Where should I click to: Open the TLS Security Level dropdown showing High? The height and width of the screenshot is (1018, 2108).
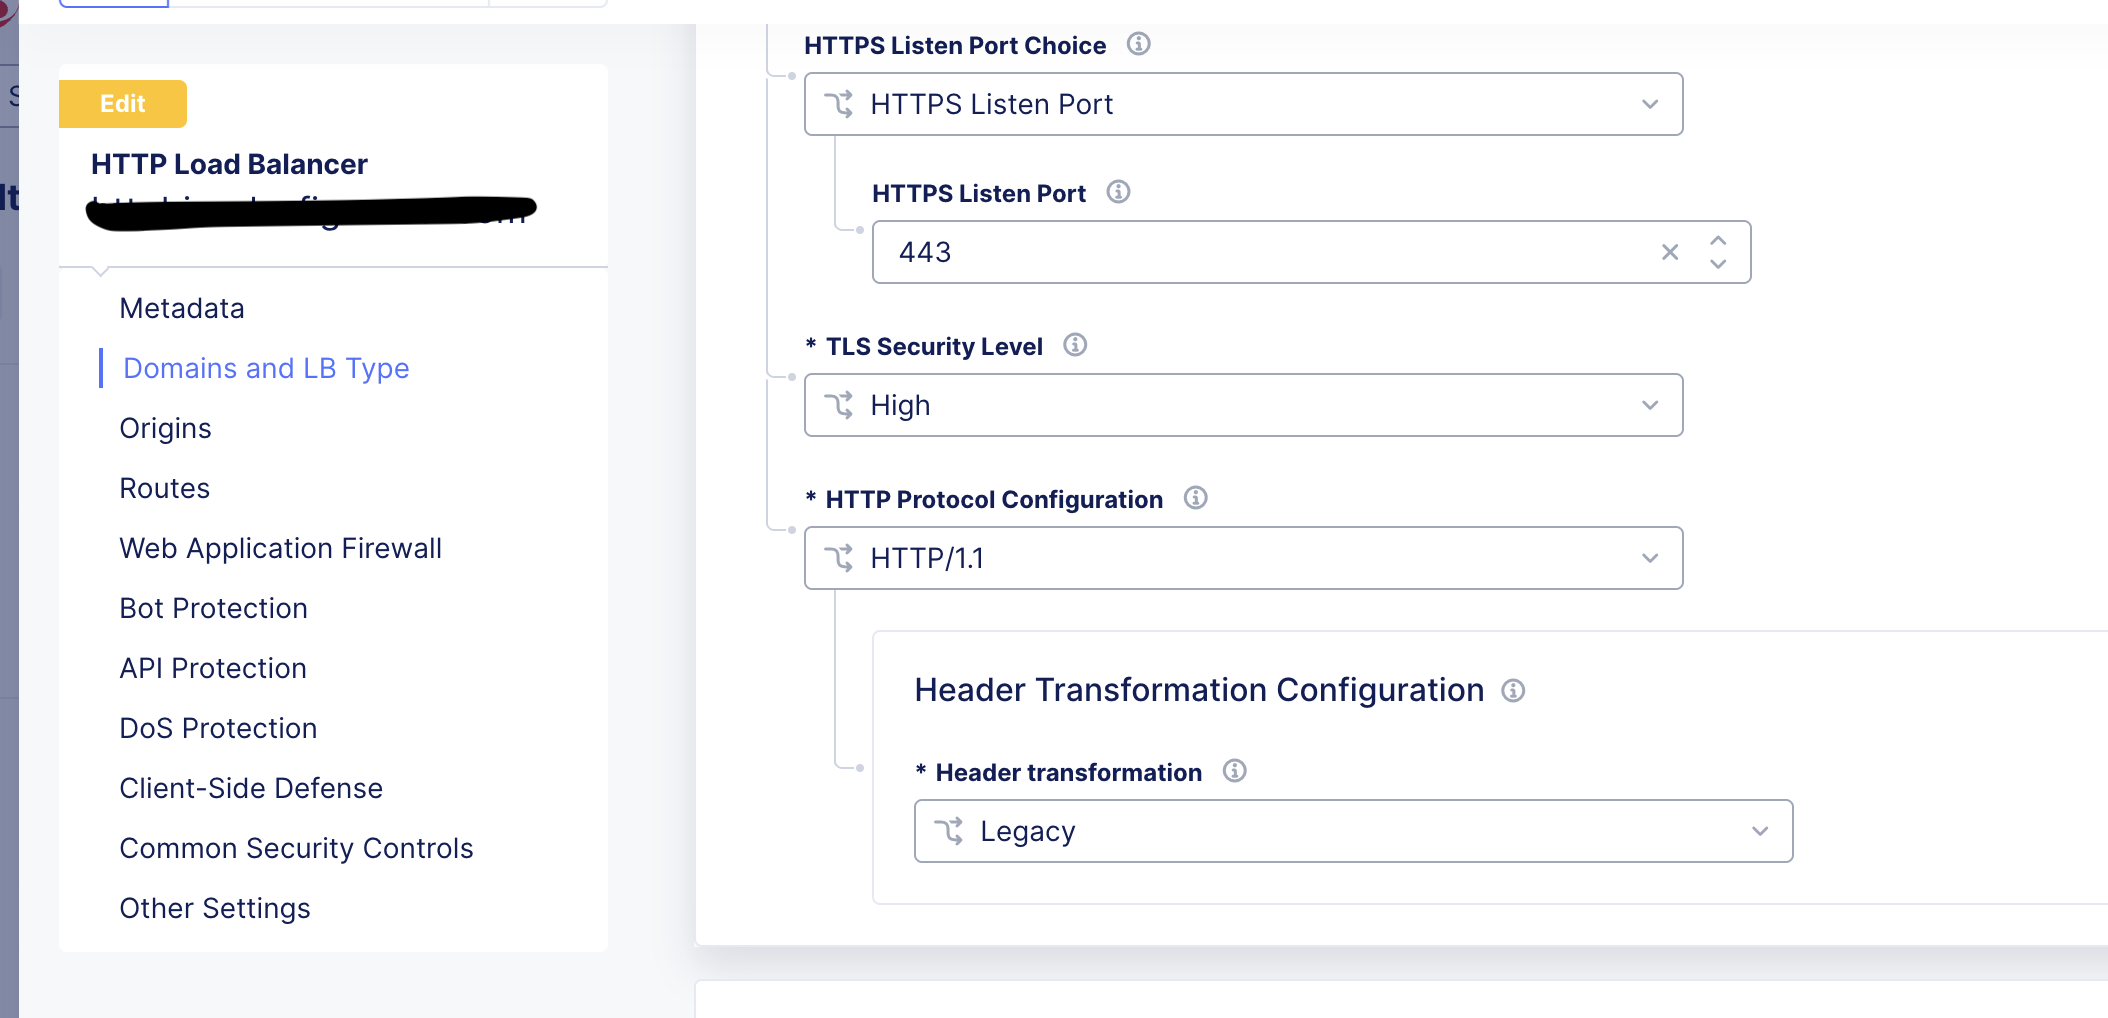(x=1243, y=405)
